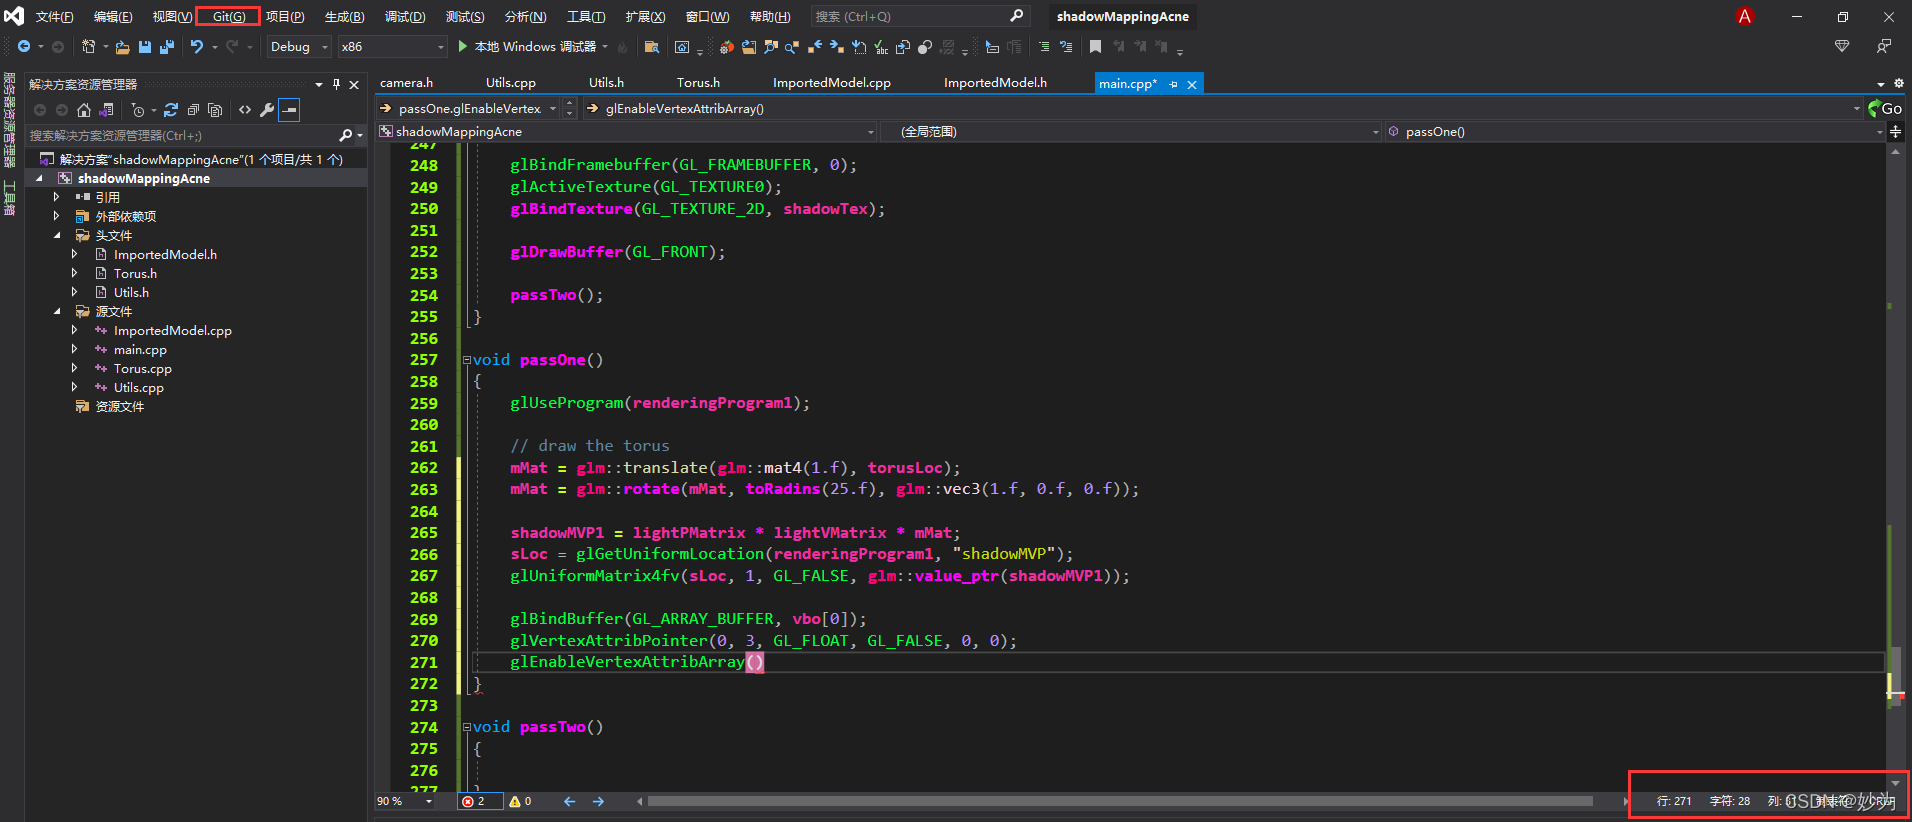This screenshot has height=822, width=1912.
Task: Click the vertical scrollbar of the editor
Action: click(1895, 678)
